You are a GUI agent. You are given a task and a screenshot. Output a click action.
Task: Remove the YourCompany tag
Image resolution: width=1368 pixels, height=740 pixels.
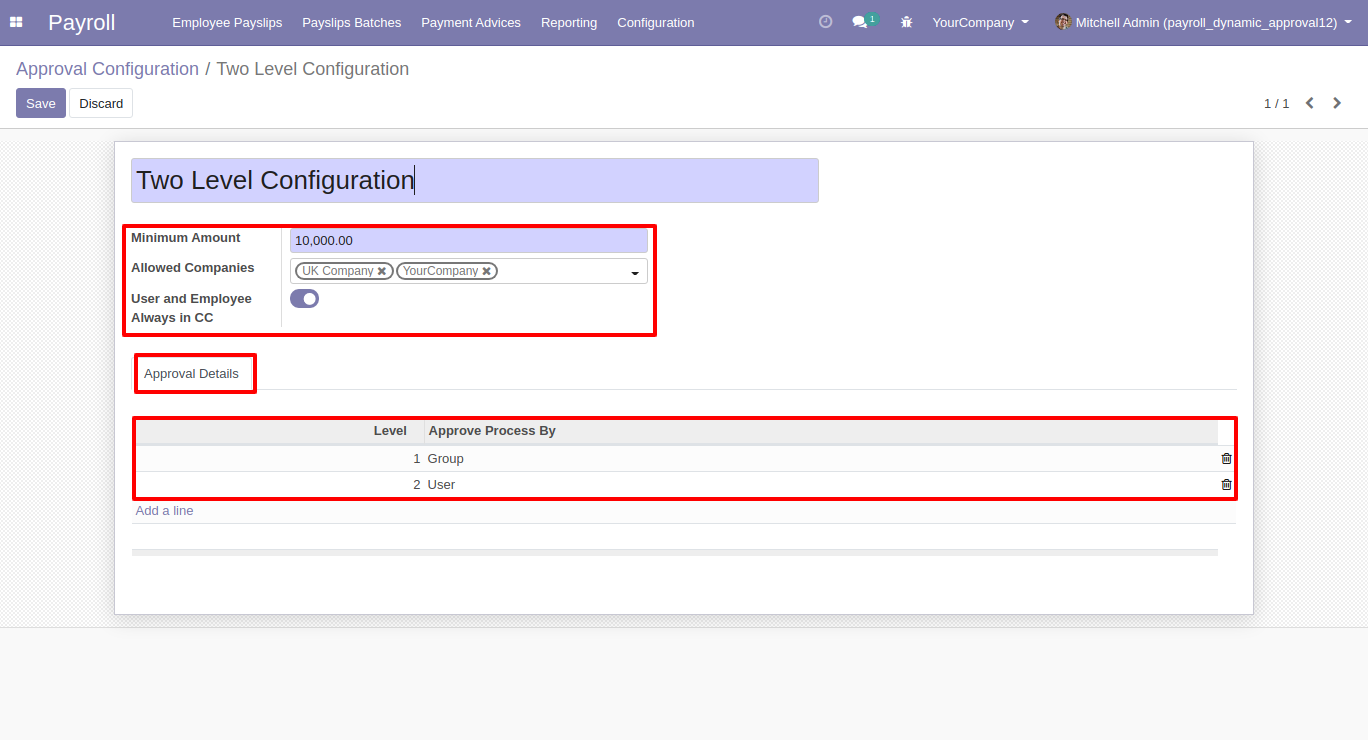coord(486,271)
